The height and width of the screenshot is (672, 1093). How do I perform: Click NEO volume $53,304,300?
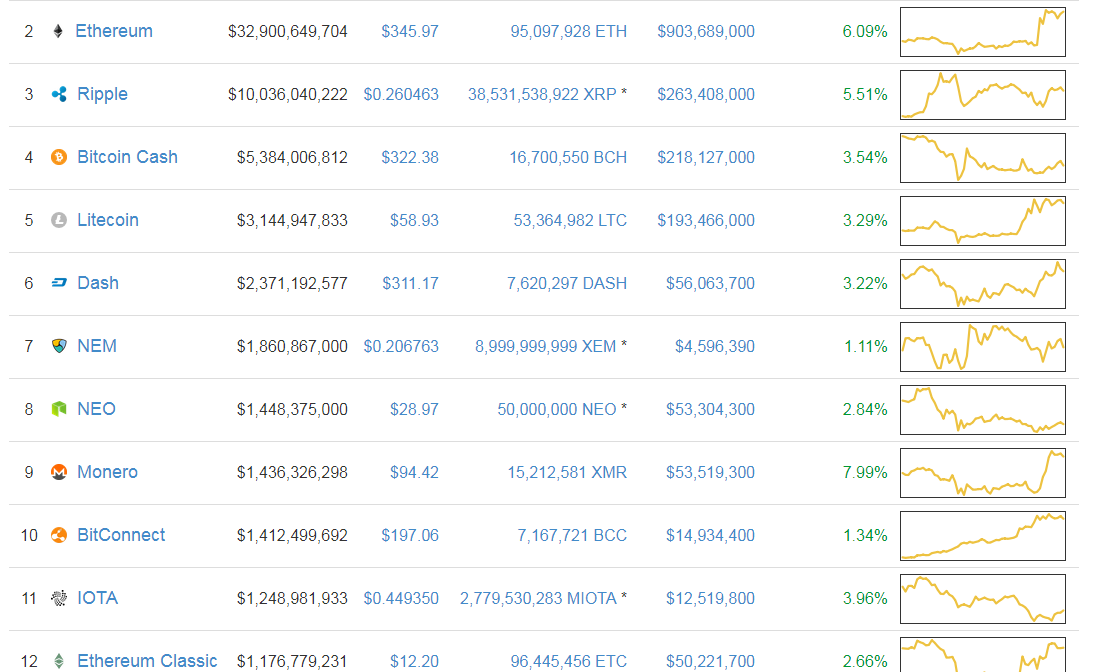710,409
